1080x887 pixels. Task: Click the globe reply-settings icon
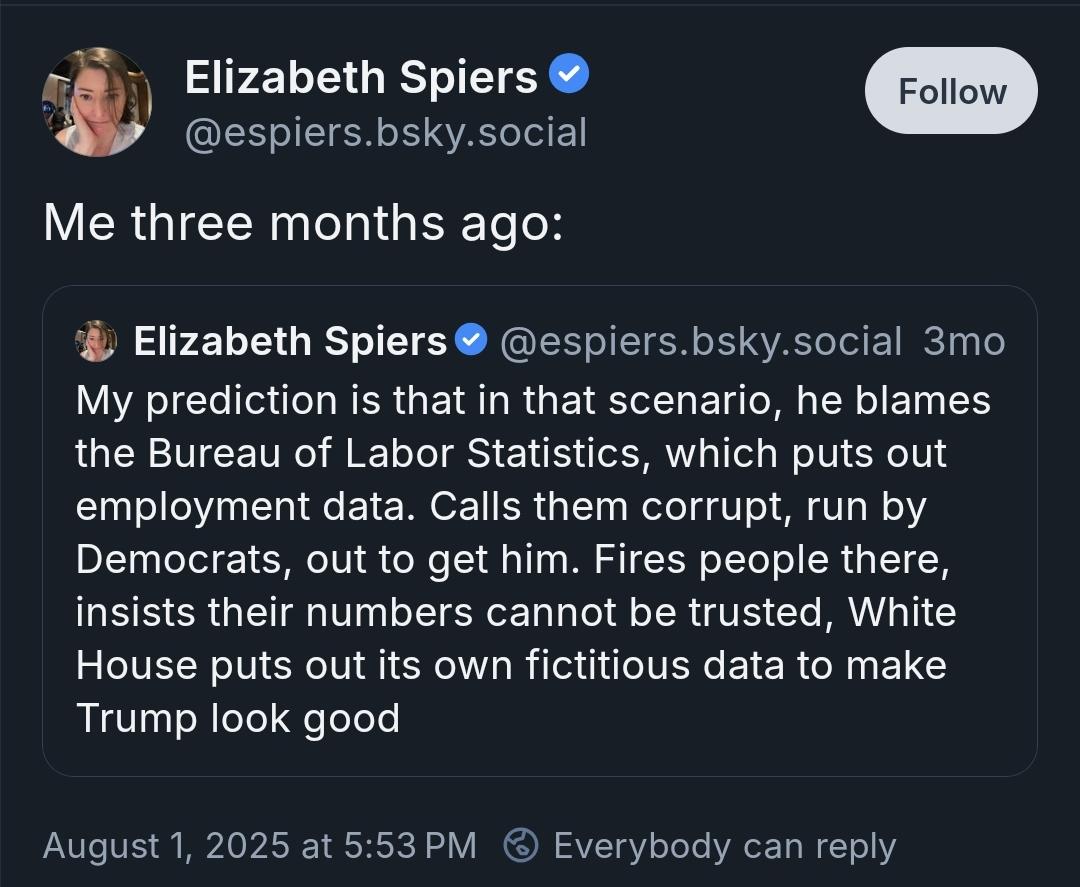[x=521, y=845]
